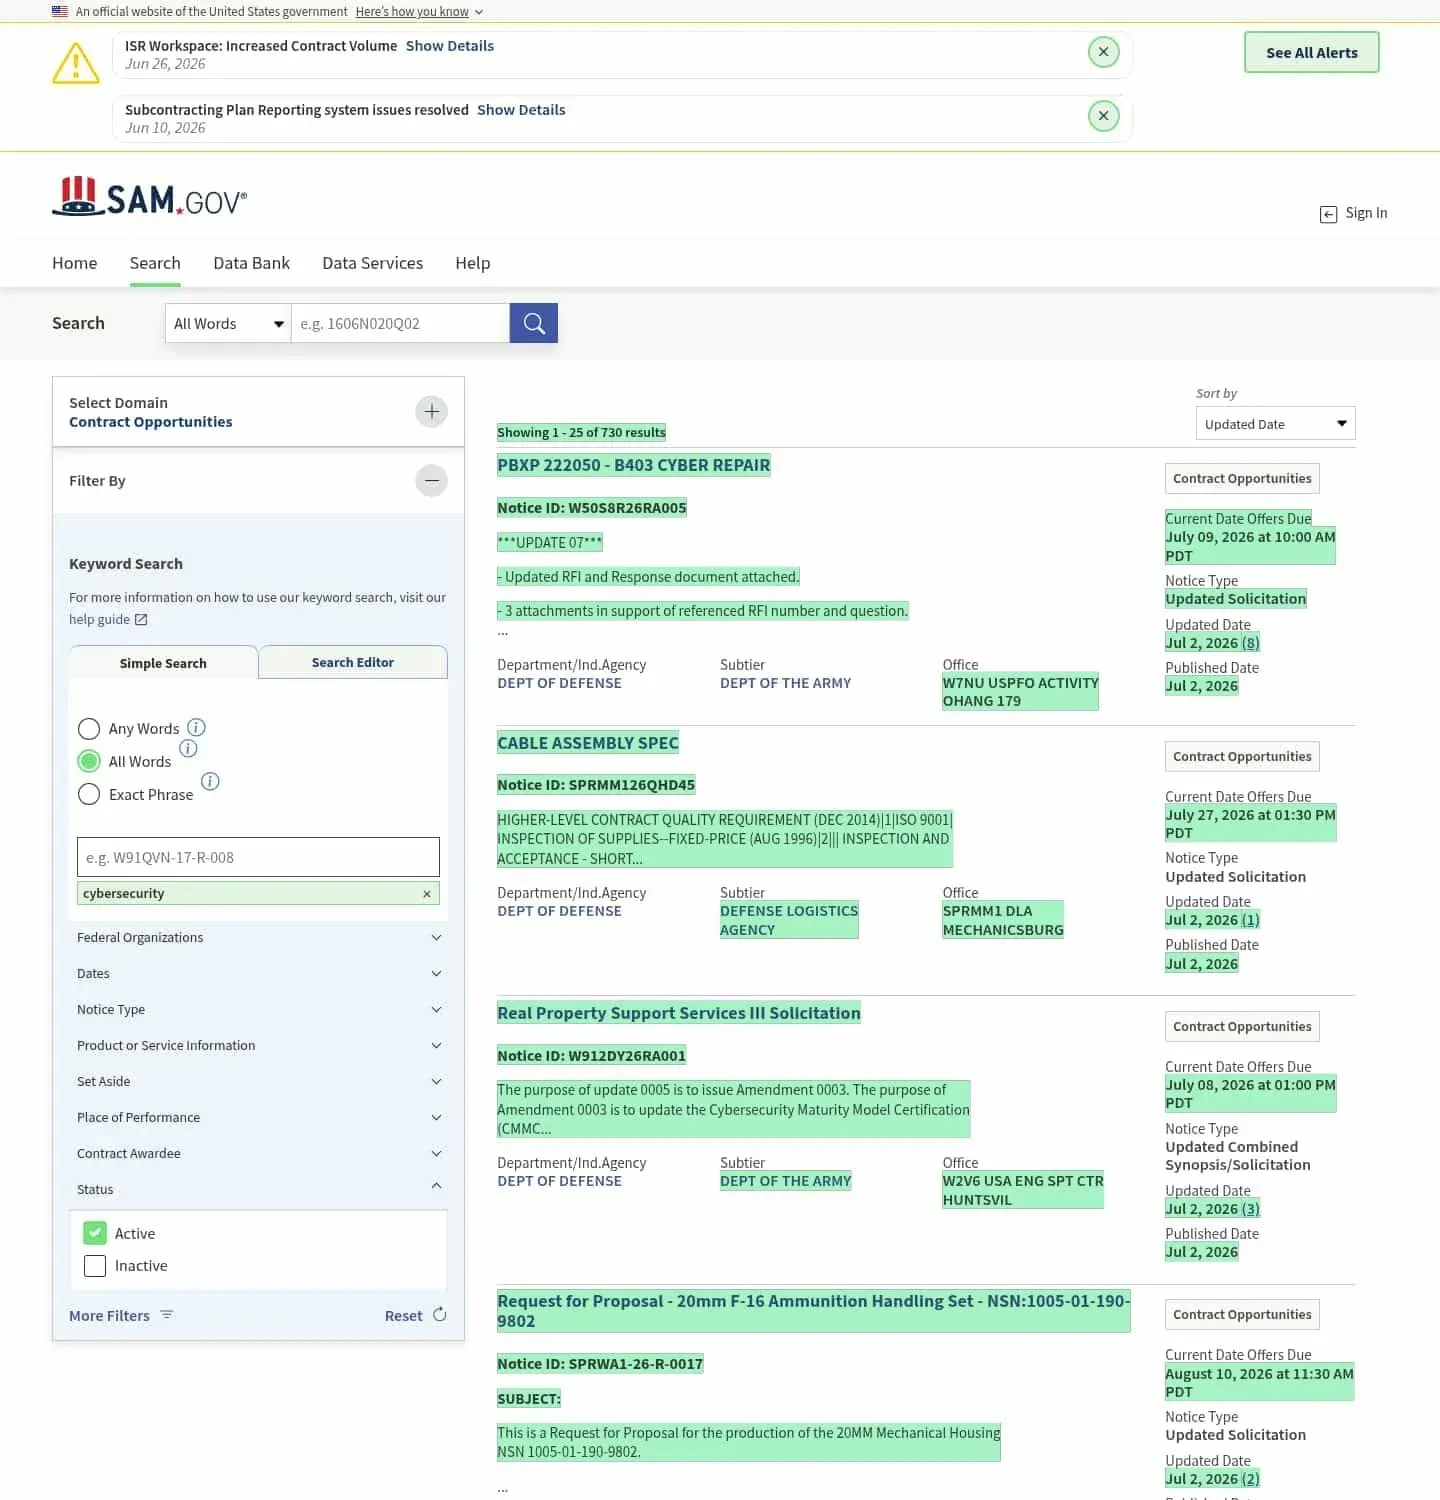
Task: Open 20mm F-16 Ammunition Handling Set proposal
Action: [x=813, y=1311]
